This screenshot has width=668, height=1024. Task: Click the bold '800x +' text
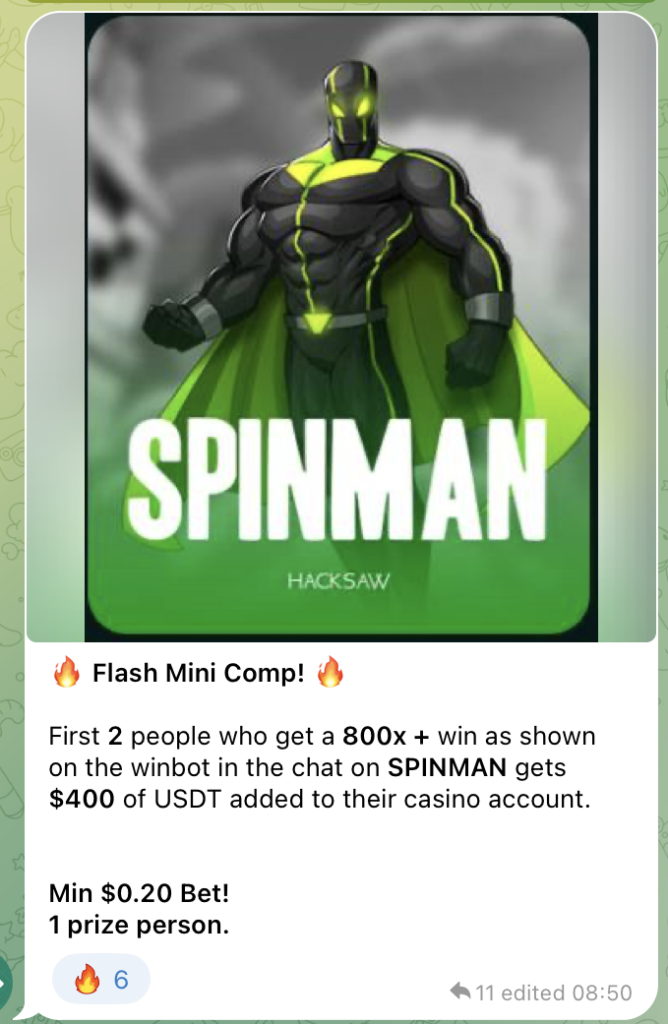click(386, 736)
